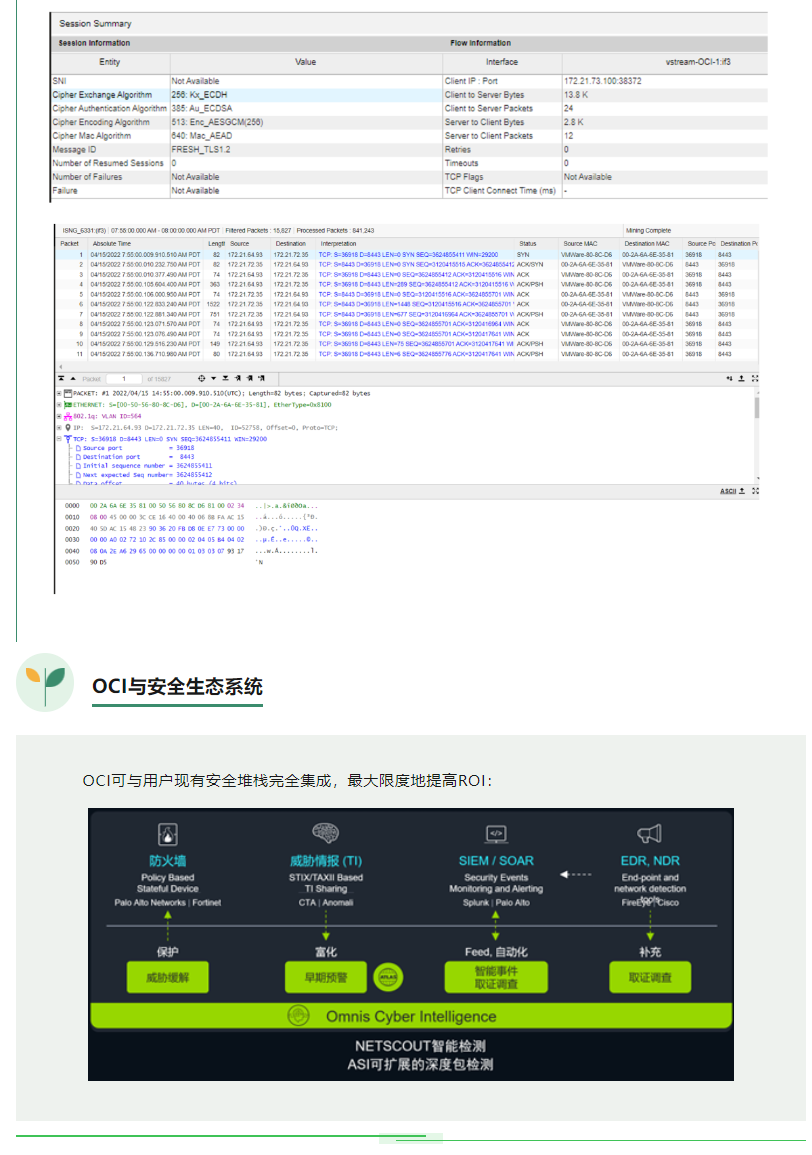Click the fullscreen icon of the packet decode panel

coord(755,379)
